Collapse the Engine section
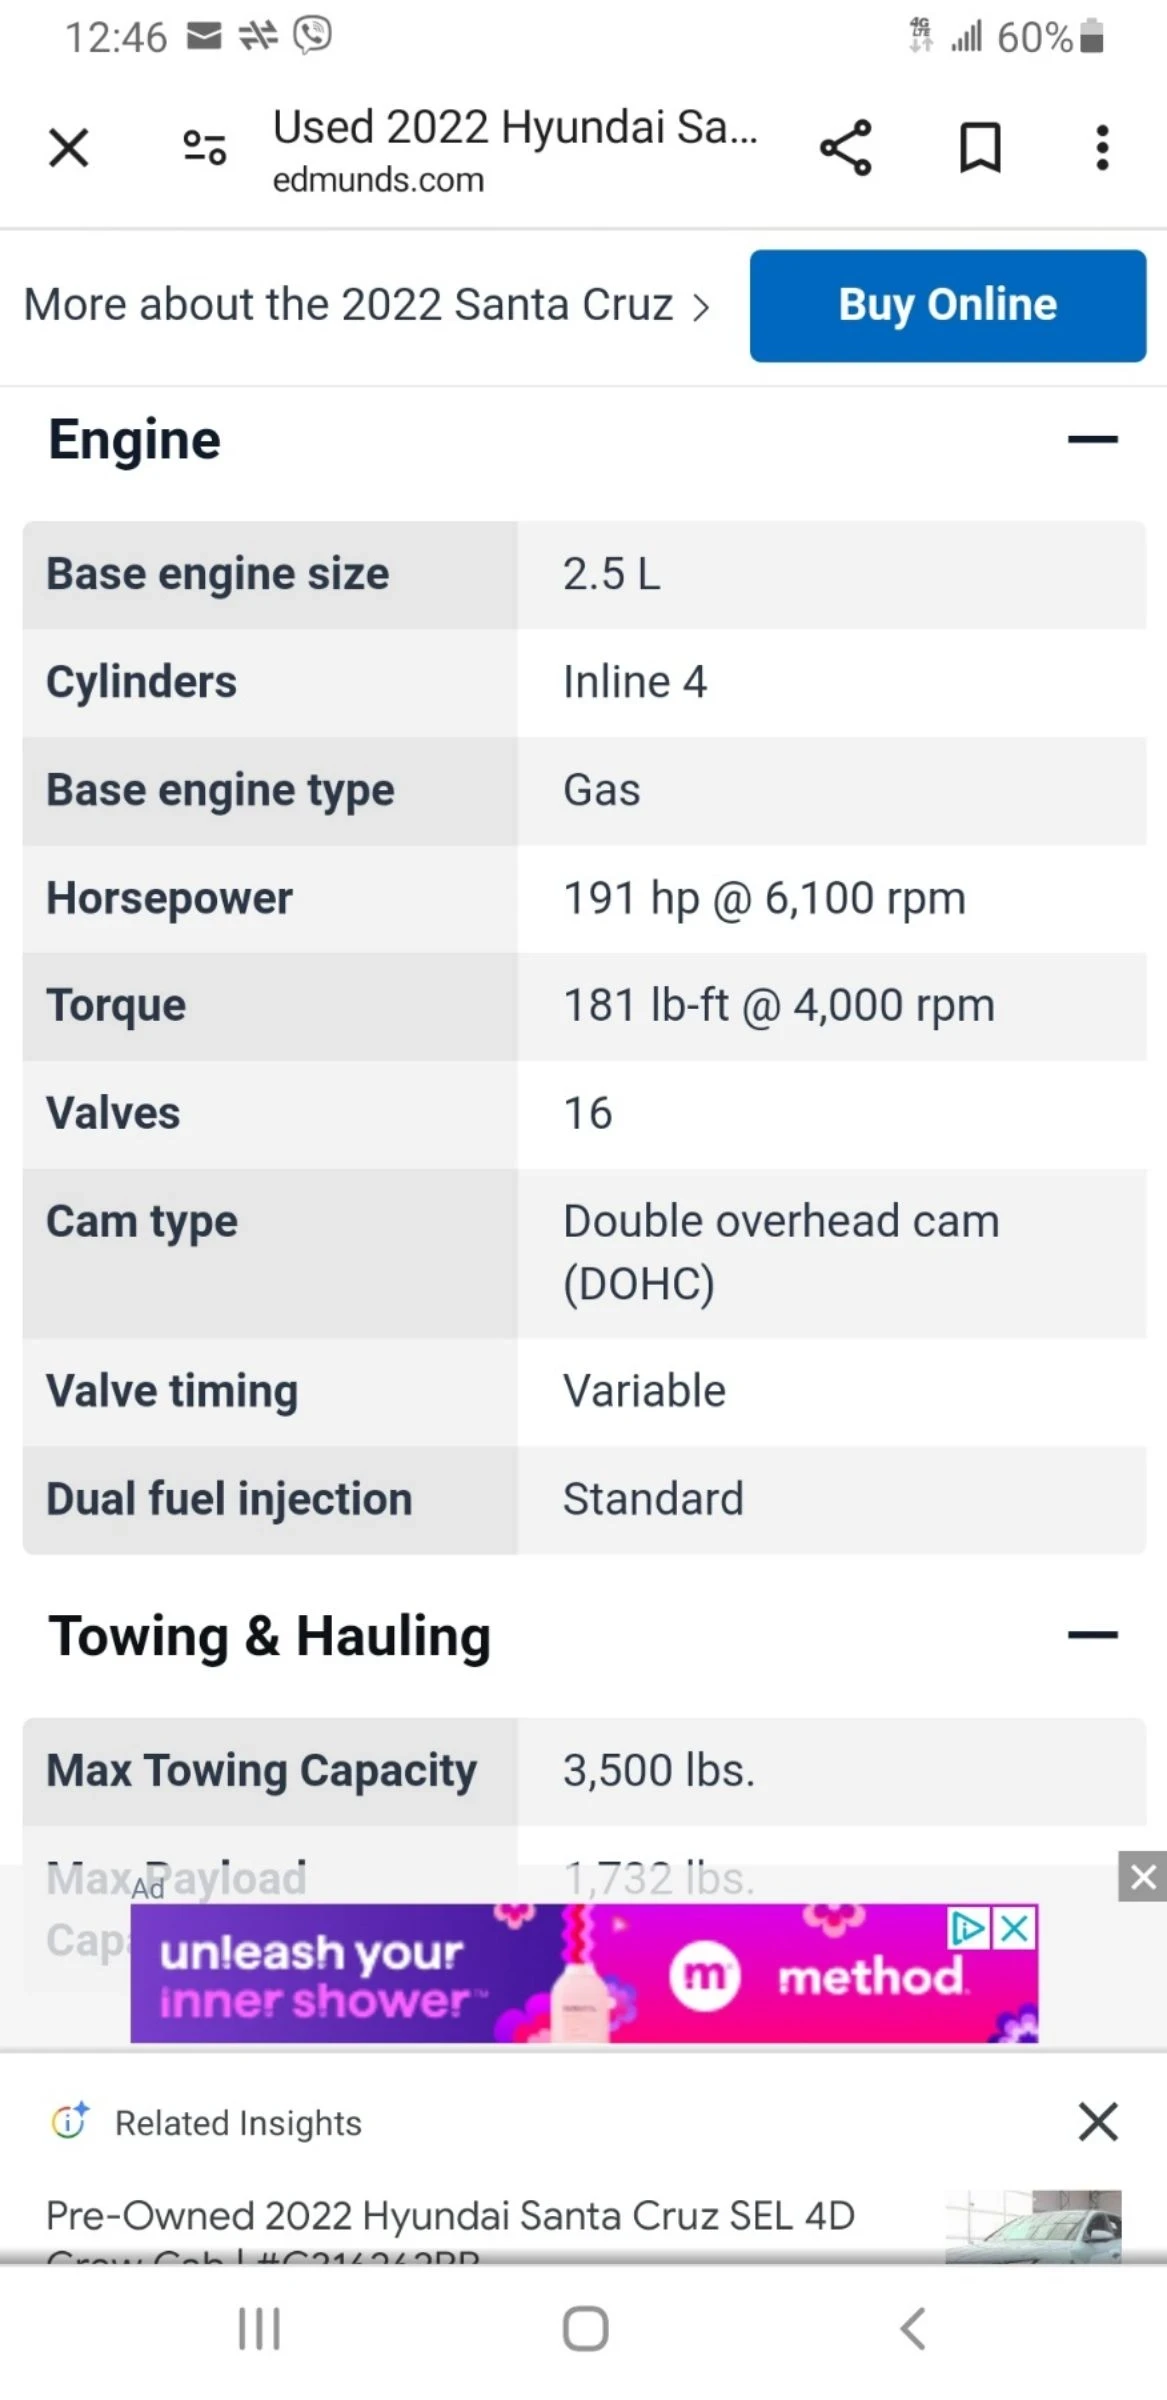Screen dimensions: 1167x2400 [x=1092, y=440]
